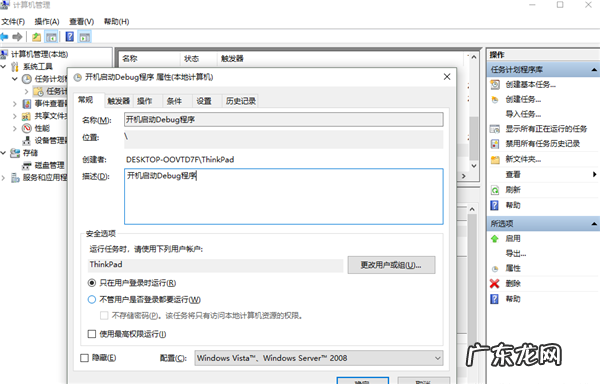Image resolution: width=600 pixels, height=384 pixels.
Task: Open the 配置 dropdown list
Action: 319,358
